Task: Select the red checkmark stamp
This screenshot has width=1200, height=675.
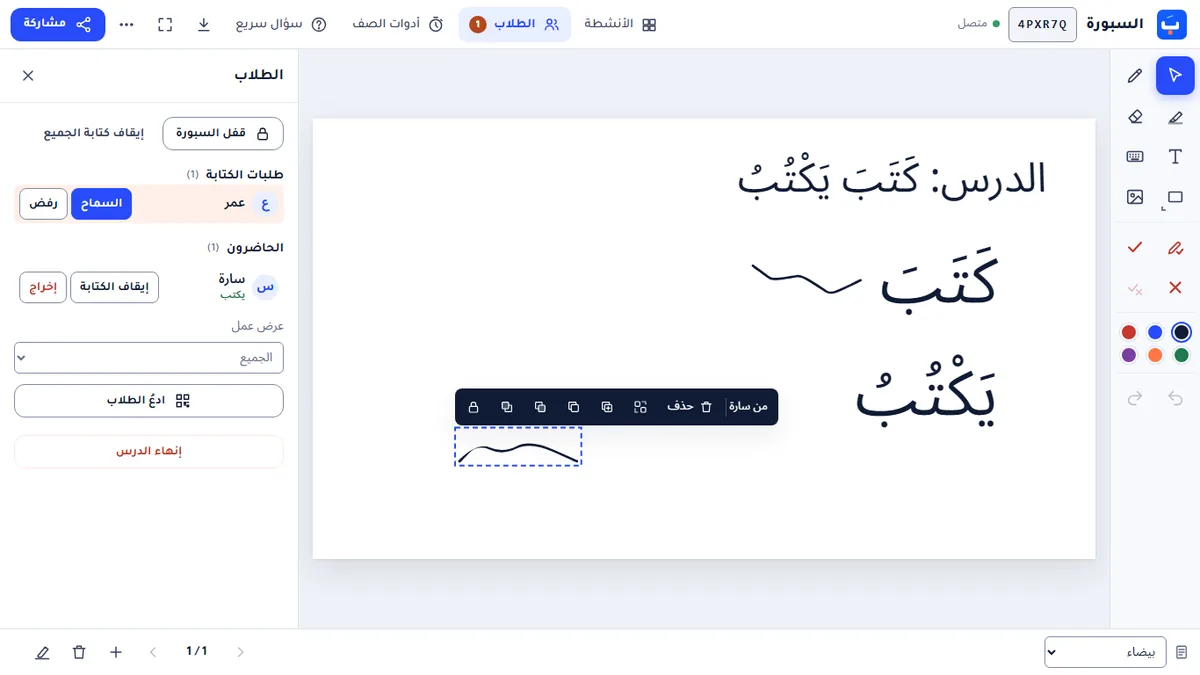Action: pyautogui.click(x=1135, y=247)
